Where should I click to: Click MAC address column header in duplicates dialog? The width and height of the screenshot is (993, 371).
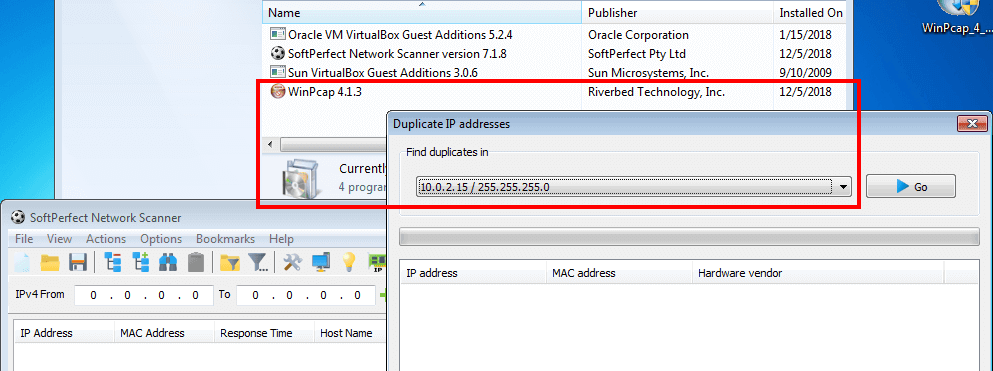[x=619, y=274]
